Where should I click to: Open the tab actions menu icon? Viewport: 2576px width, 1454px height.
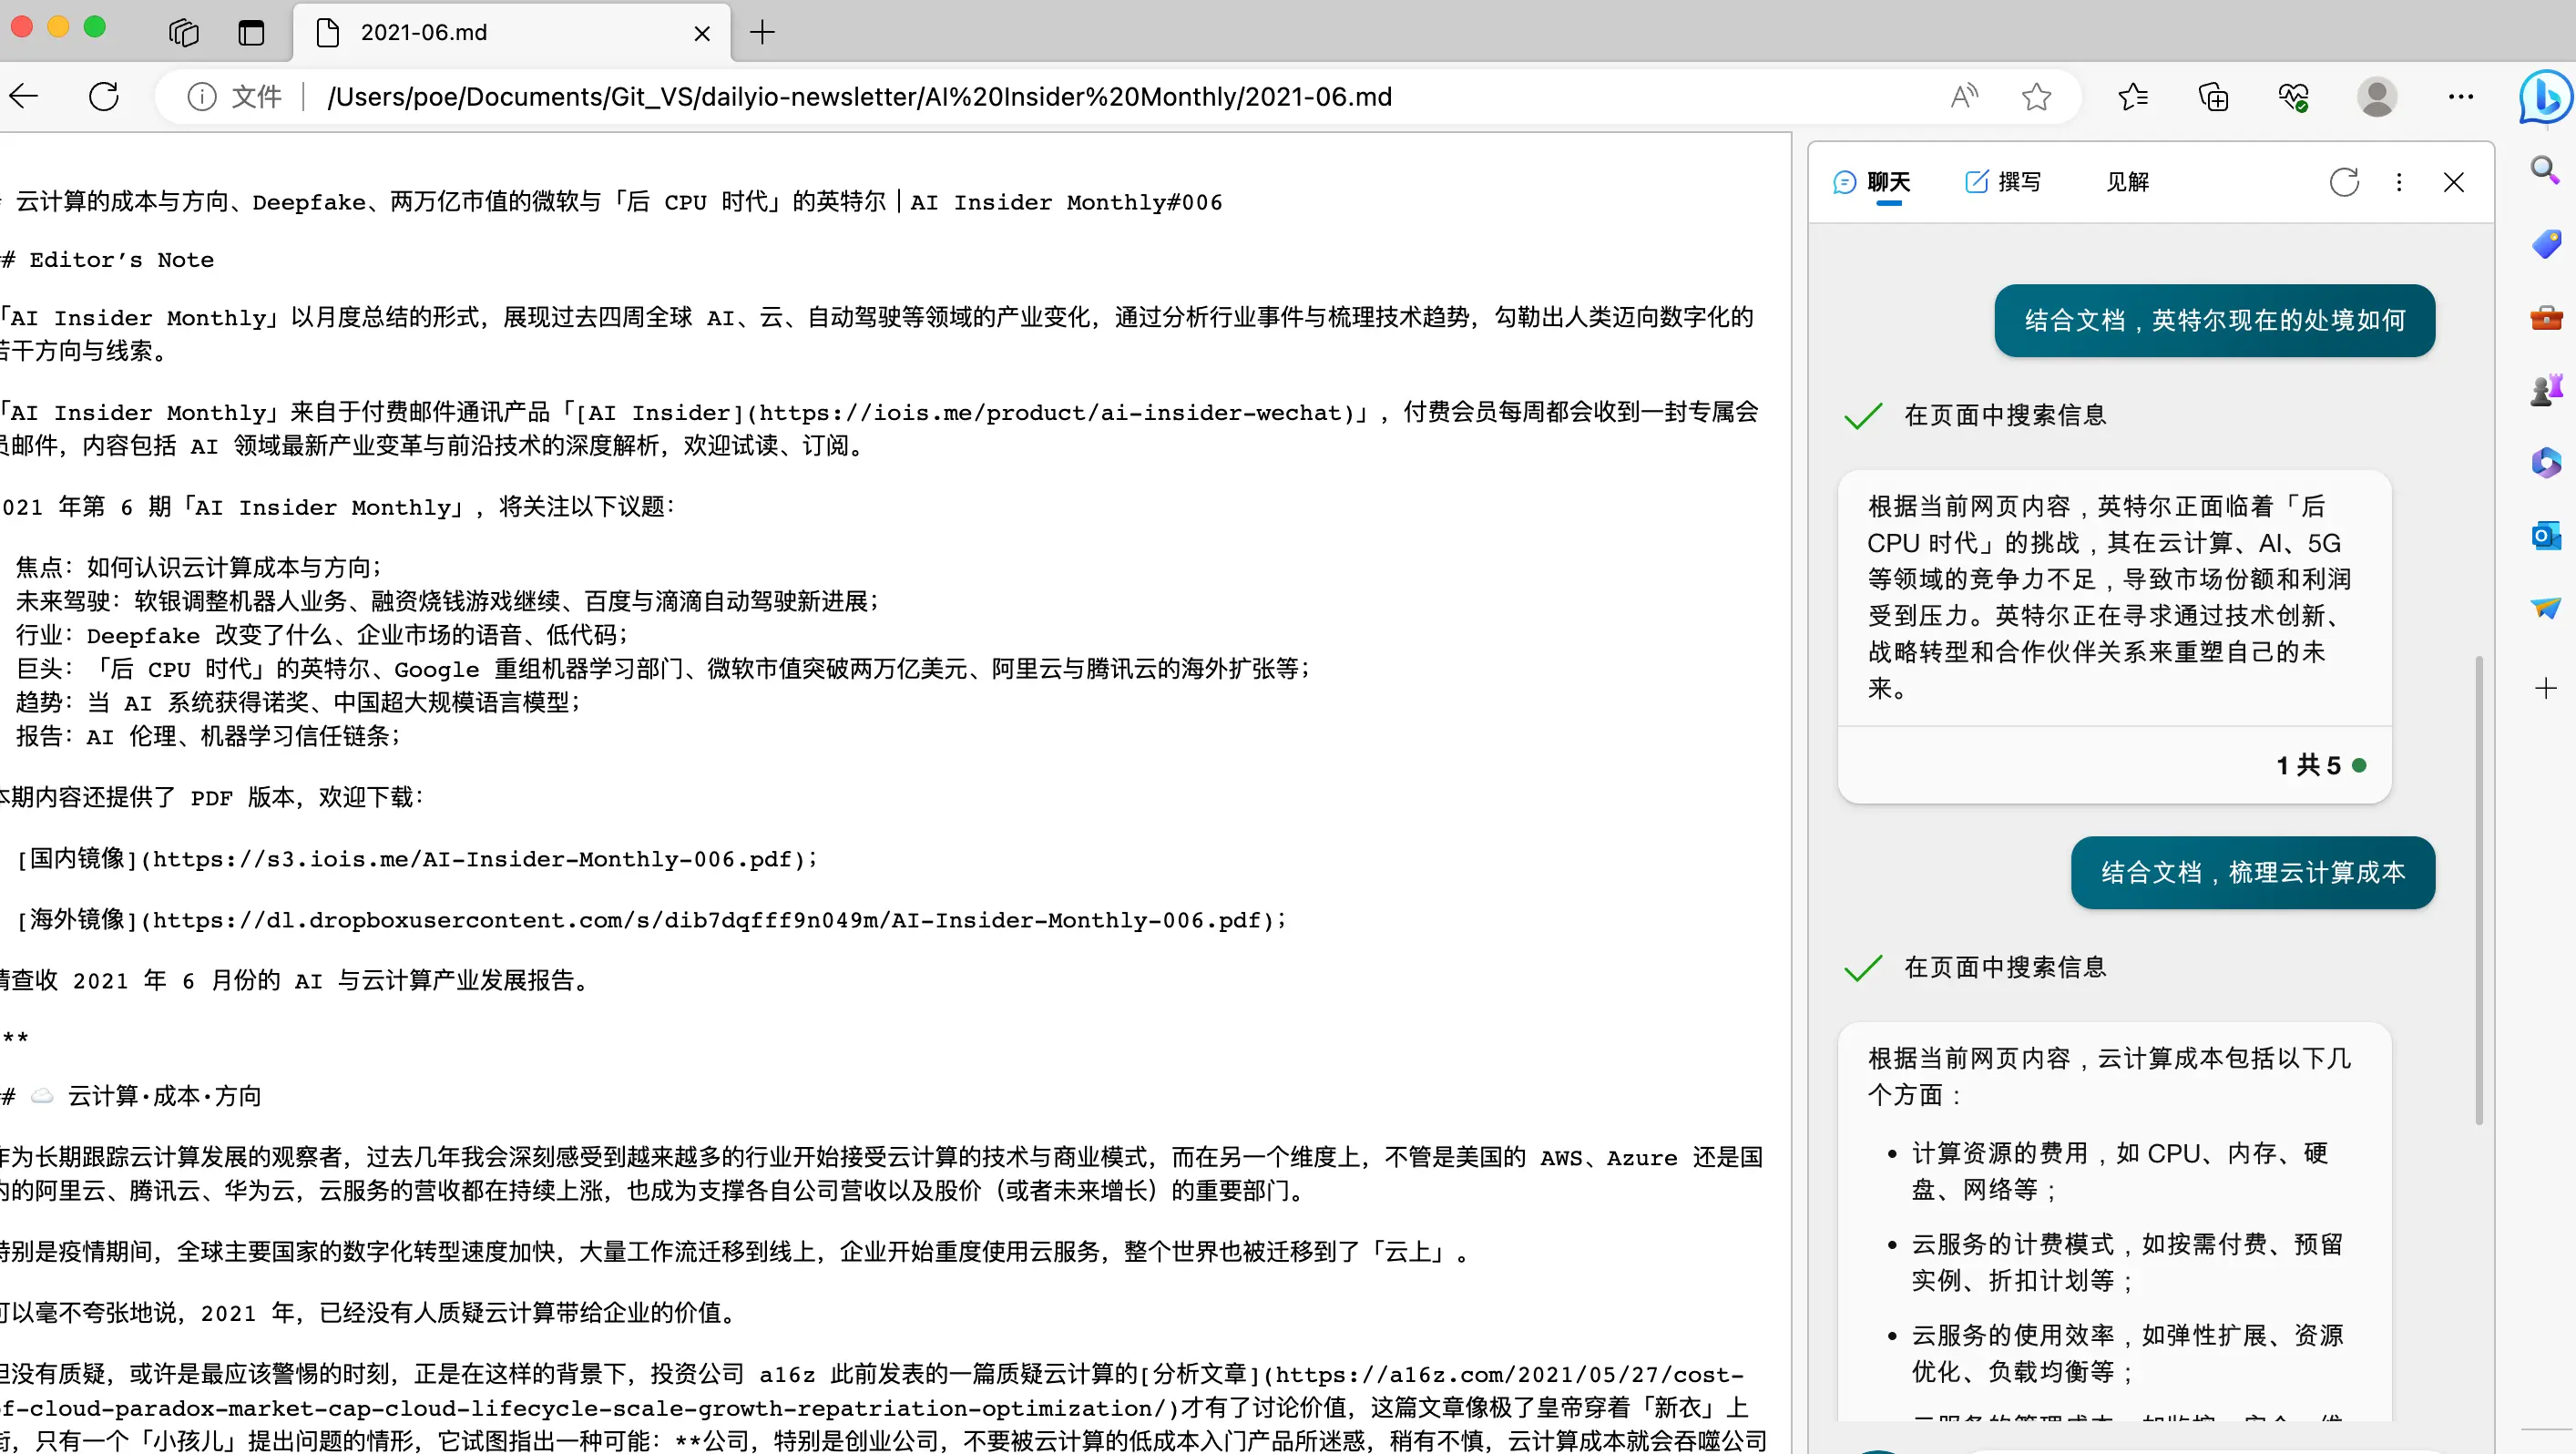point(251,33)
